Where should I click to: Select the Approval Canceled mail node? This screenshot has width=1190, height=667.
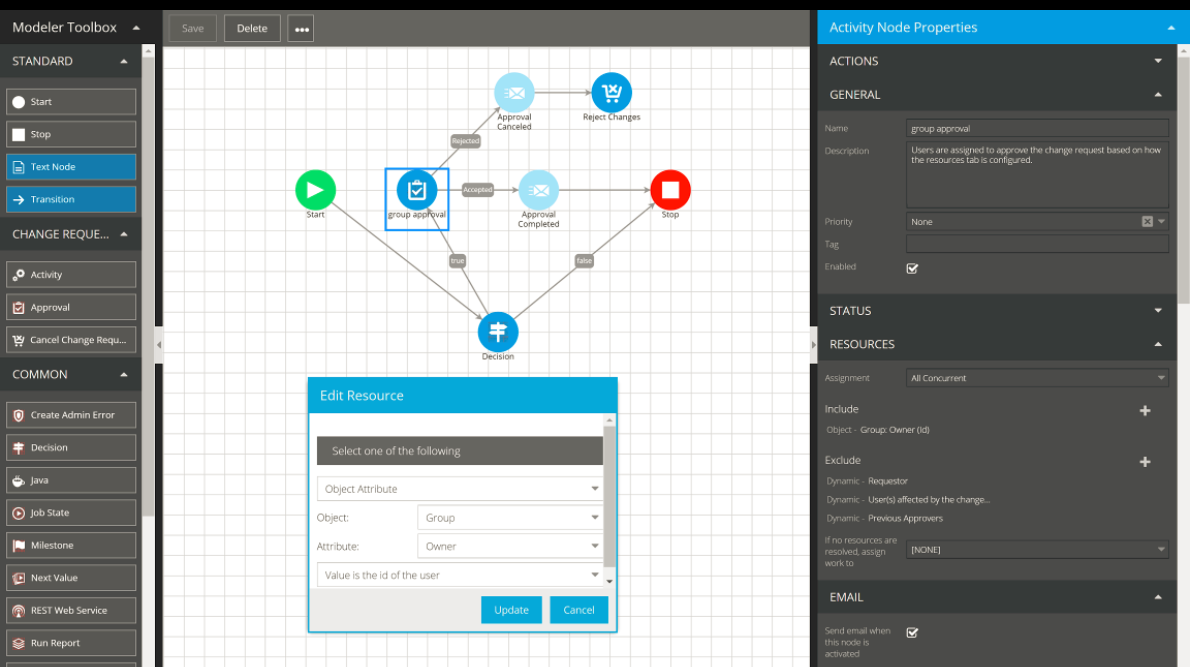pyautogui.click(x=514, y=93)
